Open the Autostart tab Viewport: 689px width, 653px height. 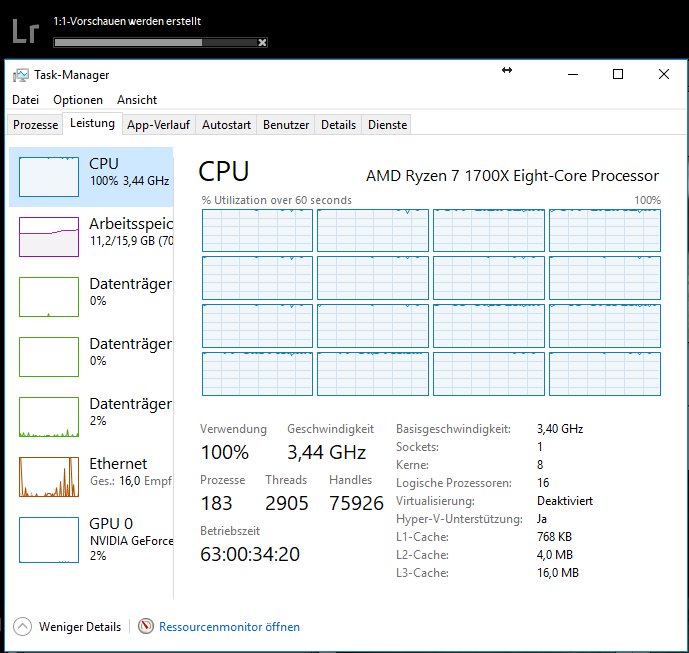[x=226, y=125]
